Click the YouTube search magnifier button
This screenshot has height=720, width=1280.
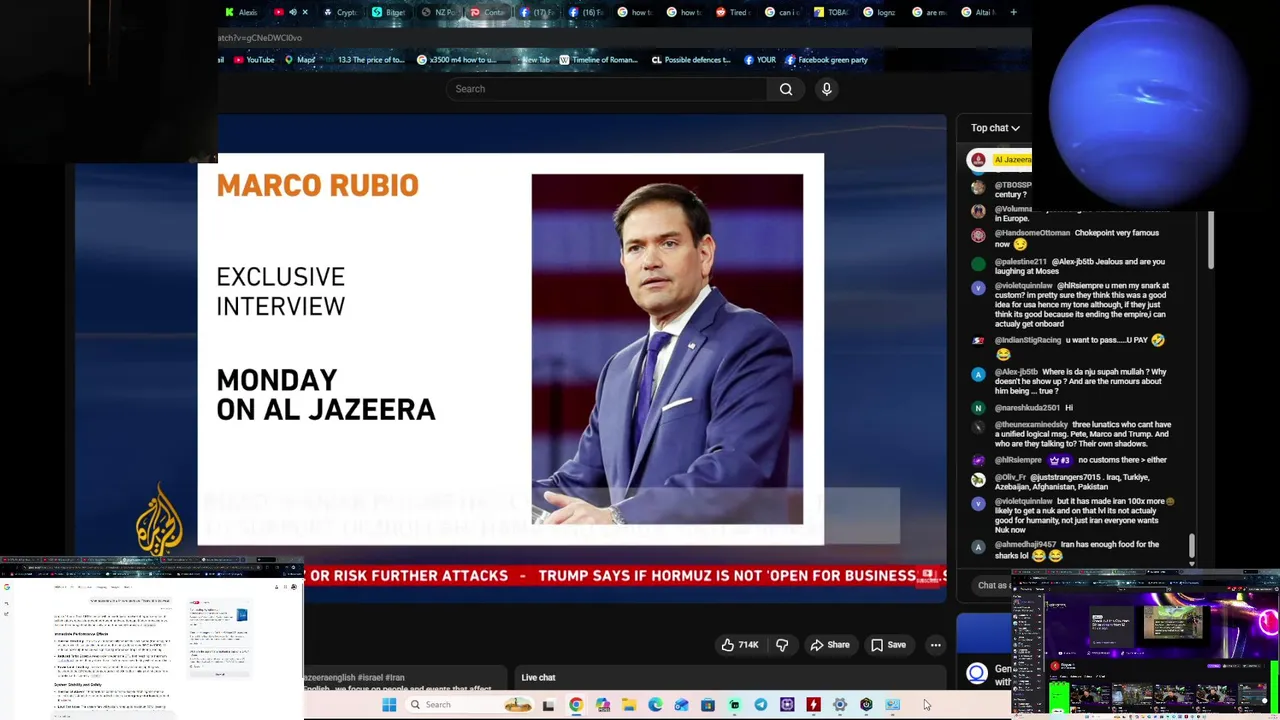[786, 89]
